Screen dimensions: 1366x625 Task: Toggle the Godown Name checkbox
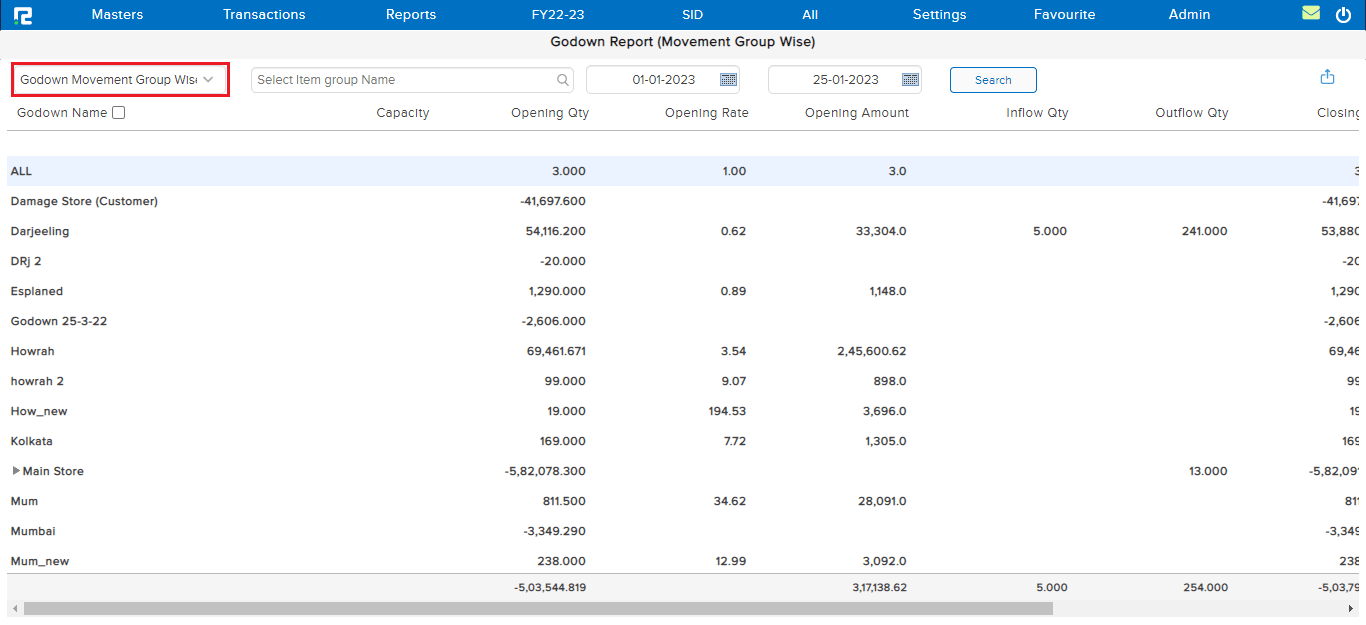(119, 113)
